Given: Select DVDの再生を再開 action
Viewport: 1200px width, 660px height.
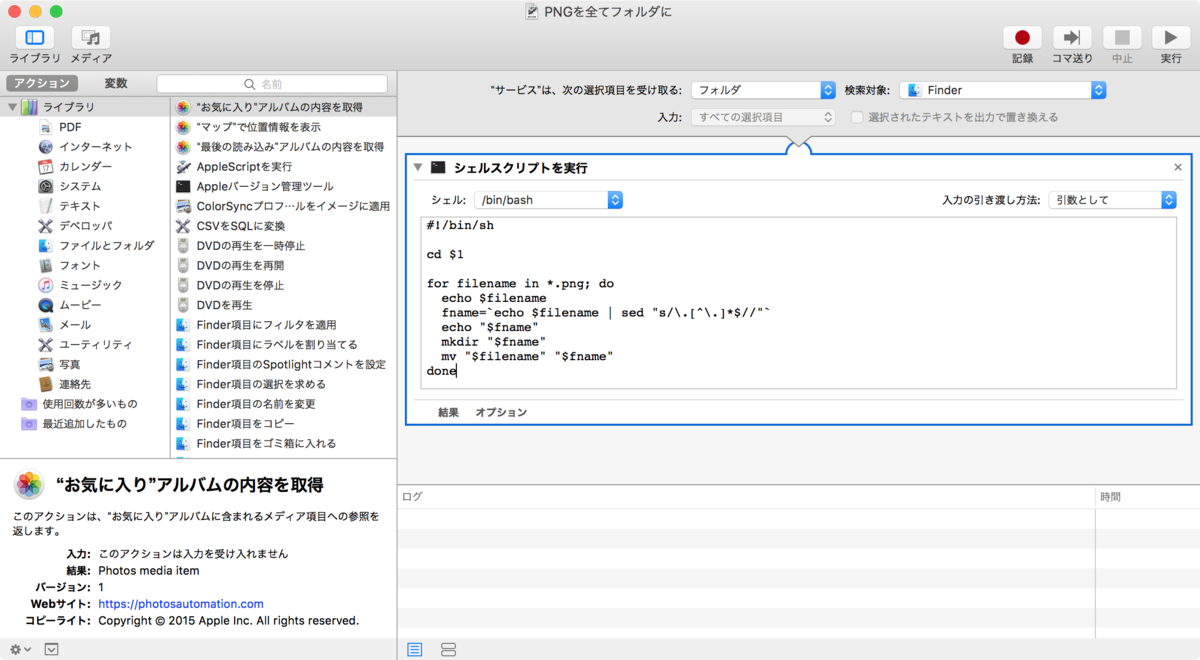Looking at the screenshot, I should point(283,266).
